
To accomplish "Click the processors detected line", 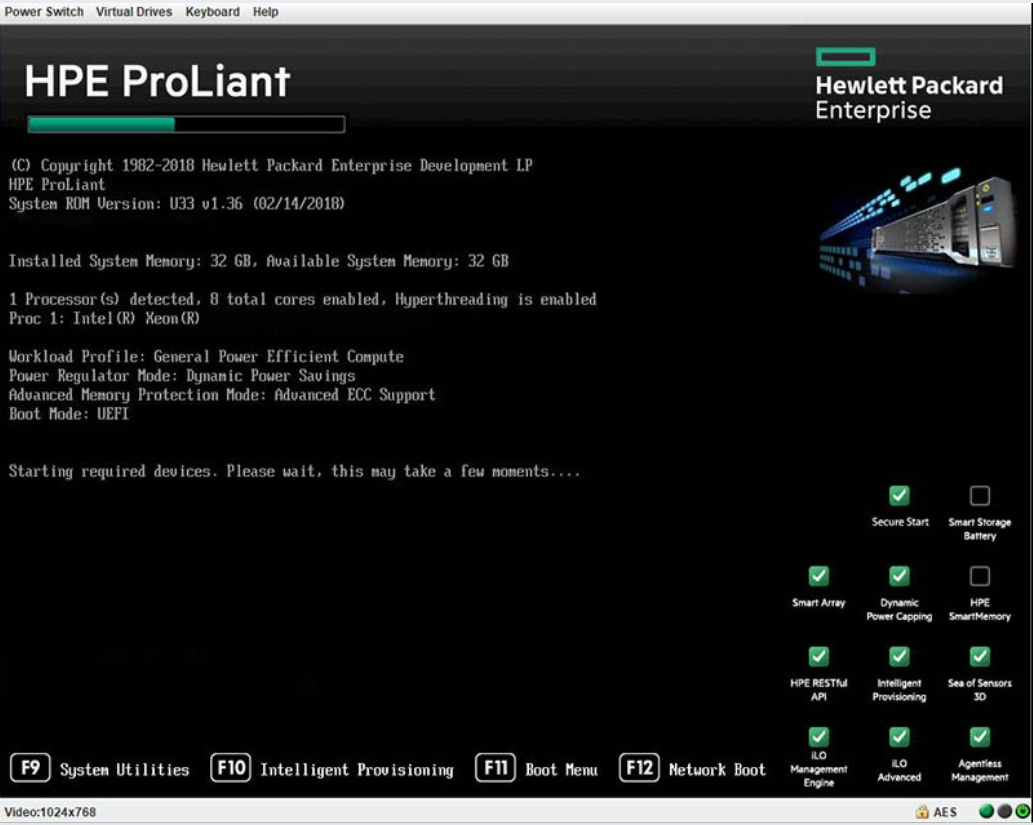I will point(302,299).
